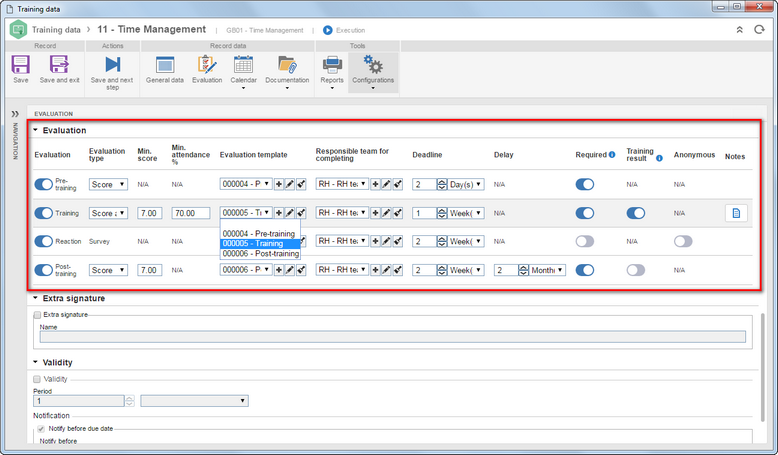Open the Configurations tool menu
This screenshot has width=778, height=455.
[373, 72]
